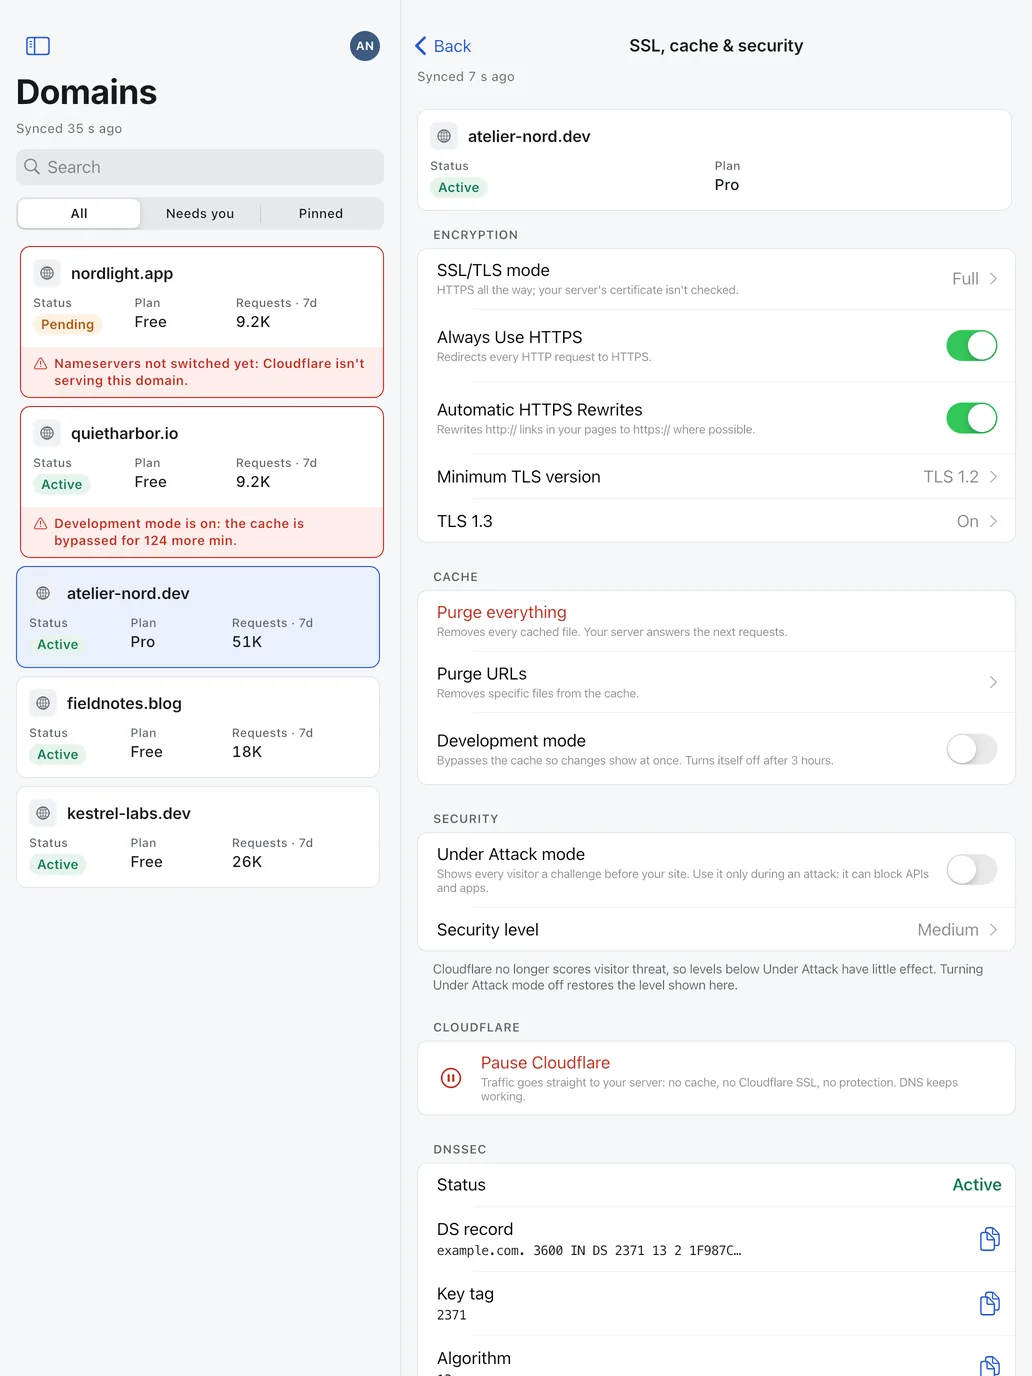Go back with the Back link
Image resolution: width=1032 pixels, height=1376 pixels.
[x=442, y=46]
